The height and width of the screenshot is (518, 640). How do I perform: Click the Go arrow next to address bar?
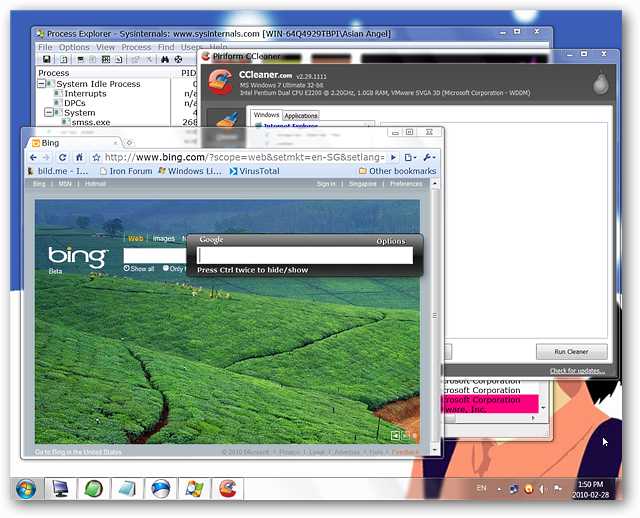(393, 157)
